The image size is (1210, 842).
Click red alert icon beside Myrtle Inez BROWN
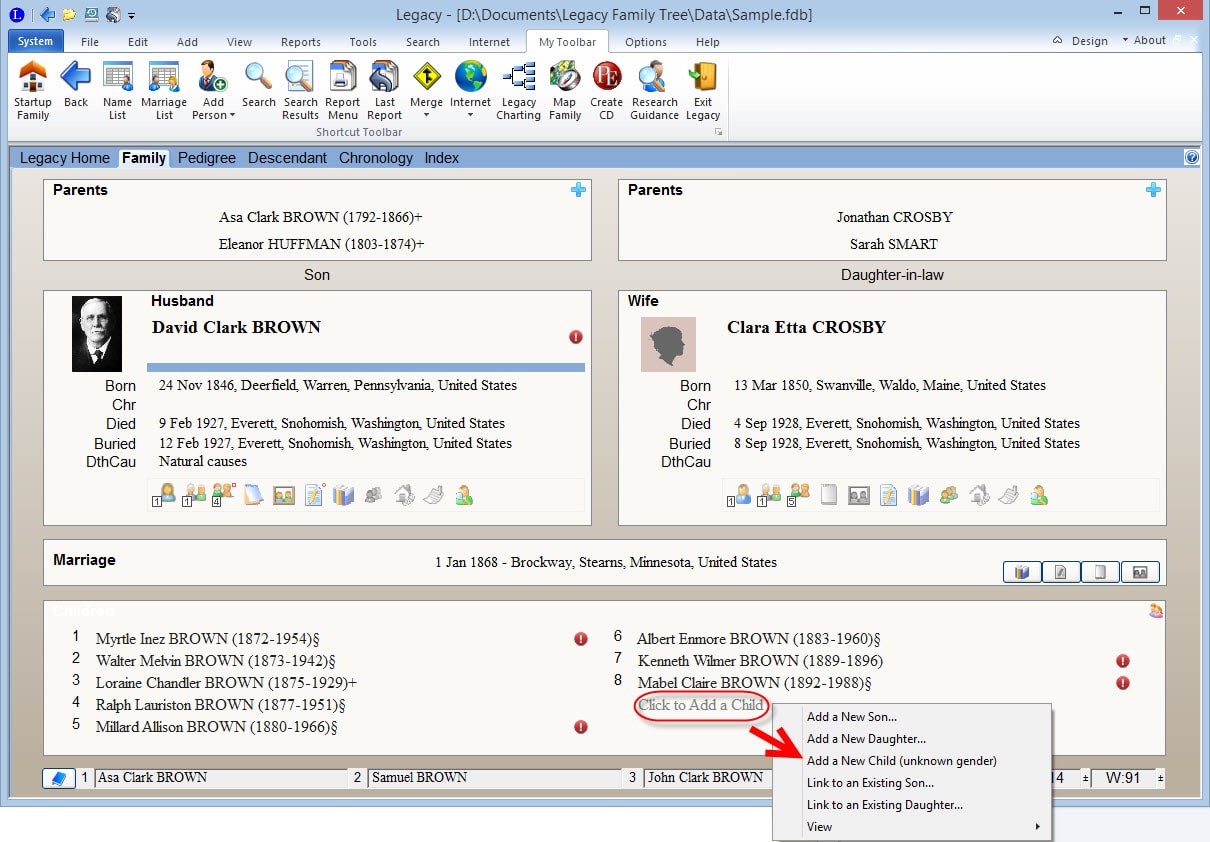pyautogui.click(x=581, y=639)
